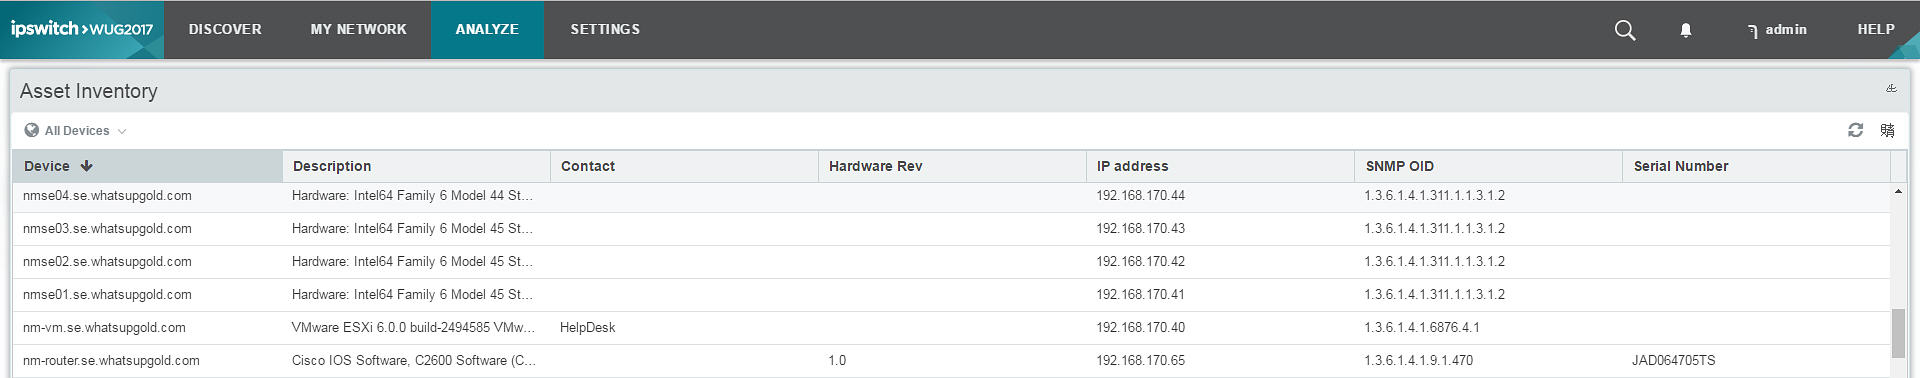This screenshot has height=378, width=1920.
Task: Sort by Serial Number column header
Action: pos(1756,166)
